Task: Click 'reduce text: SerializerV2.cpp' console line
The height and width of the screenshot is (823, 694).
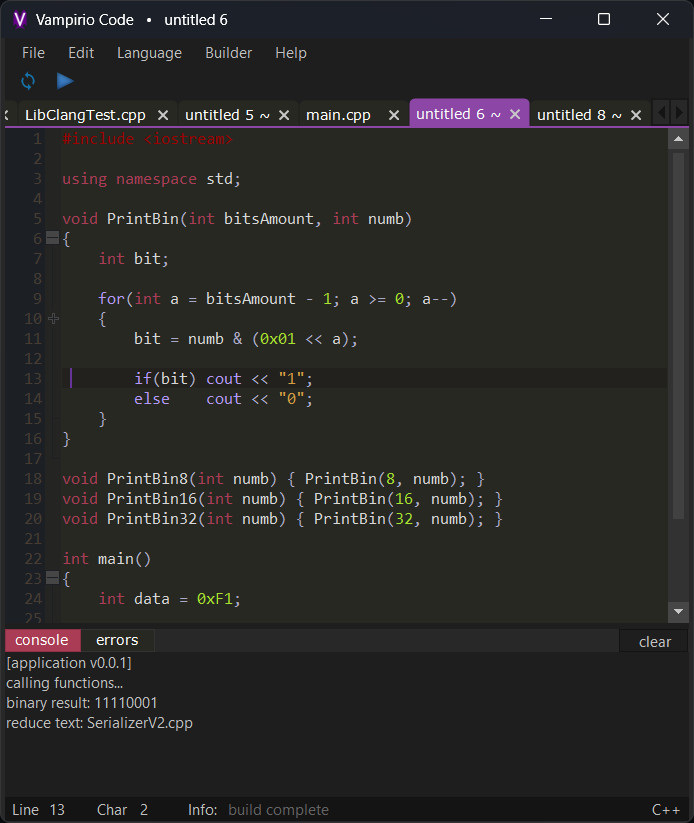Action: (x=99, y=723)
